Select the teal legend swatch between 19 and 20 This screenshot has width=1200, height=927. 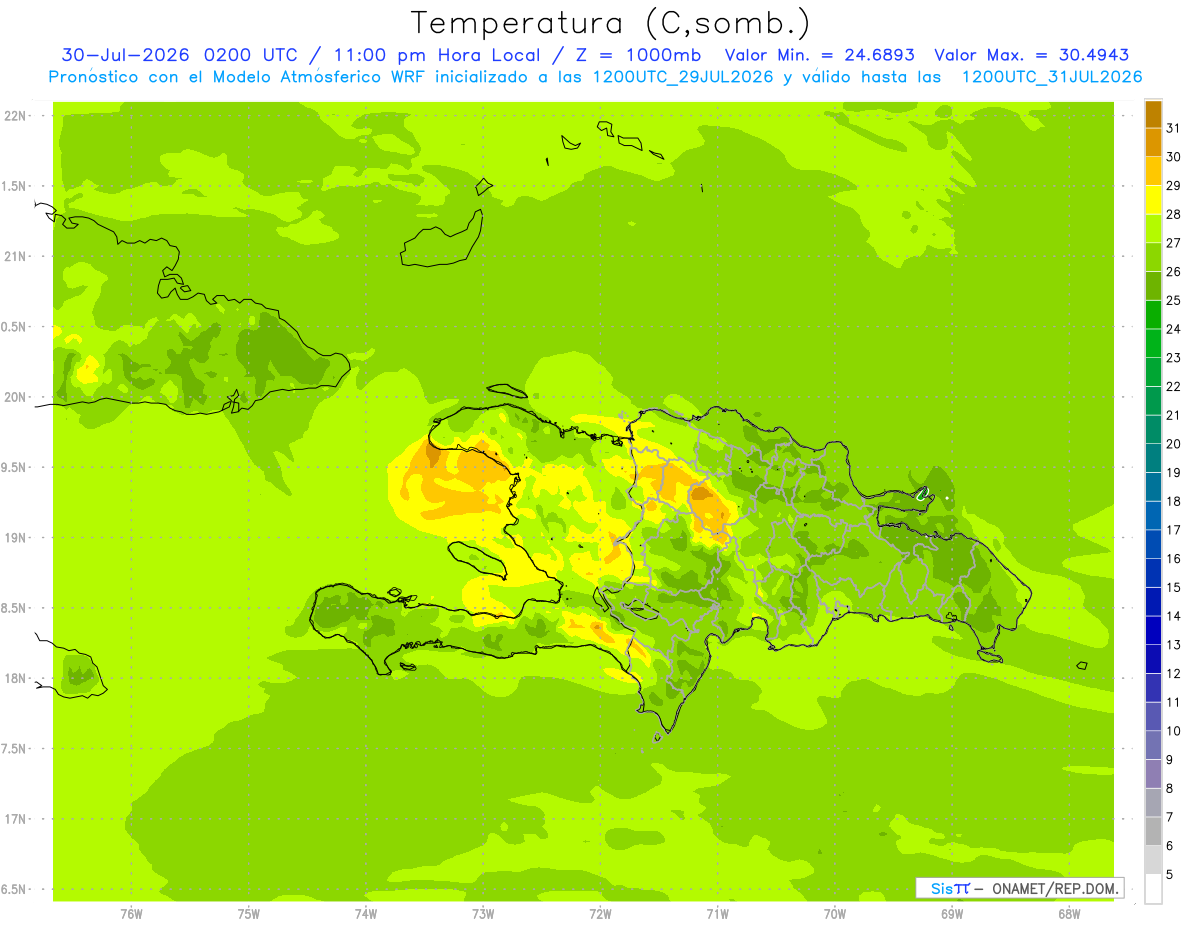coord(1153,458)
